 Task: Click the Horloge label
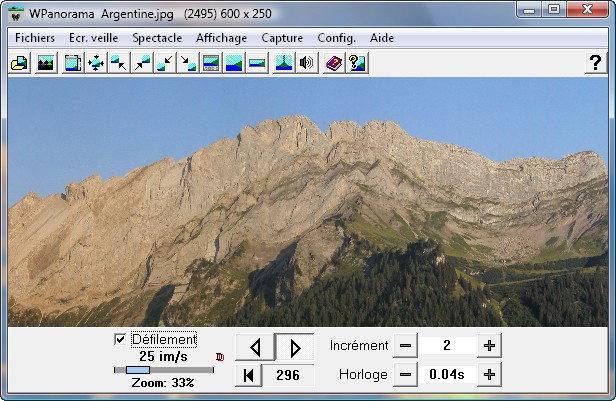click(x=363, y=375)
